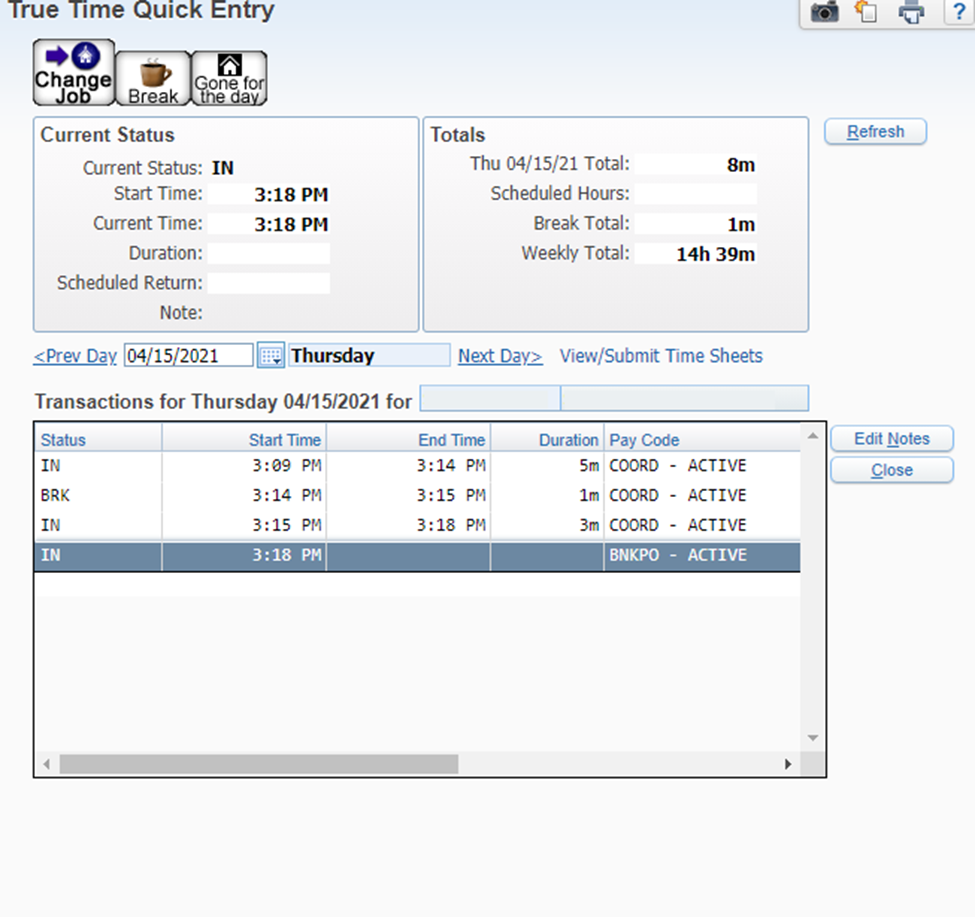This screenshot has width=975, height=917.
Task: Click the Refresh button
Action: point(876,132)
